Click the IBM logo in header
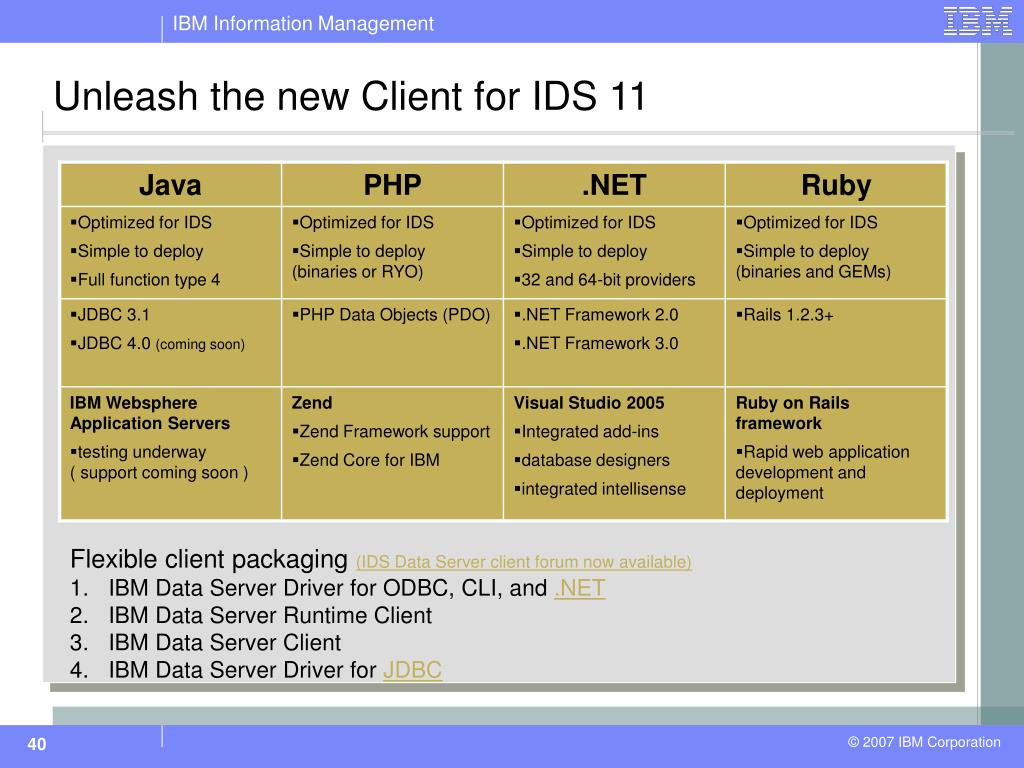This screenshot has width=1024, height=768. (x=977, y=21)
